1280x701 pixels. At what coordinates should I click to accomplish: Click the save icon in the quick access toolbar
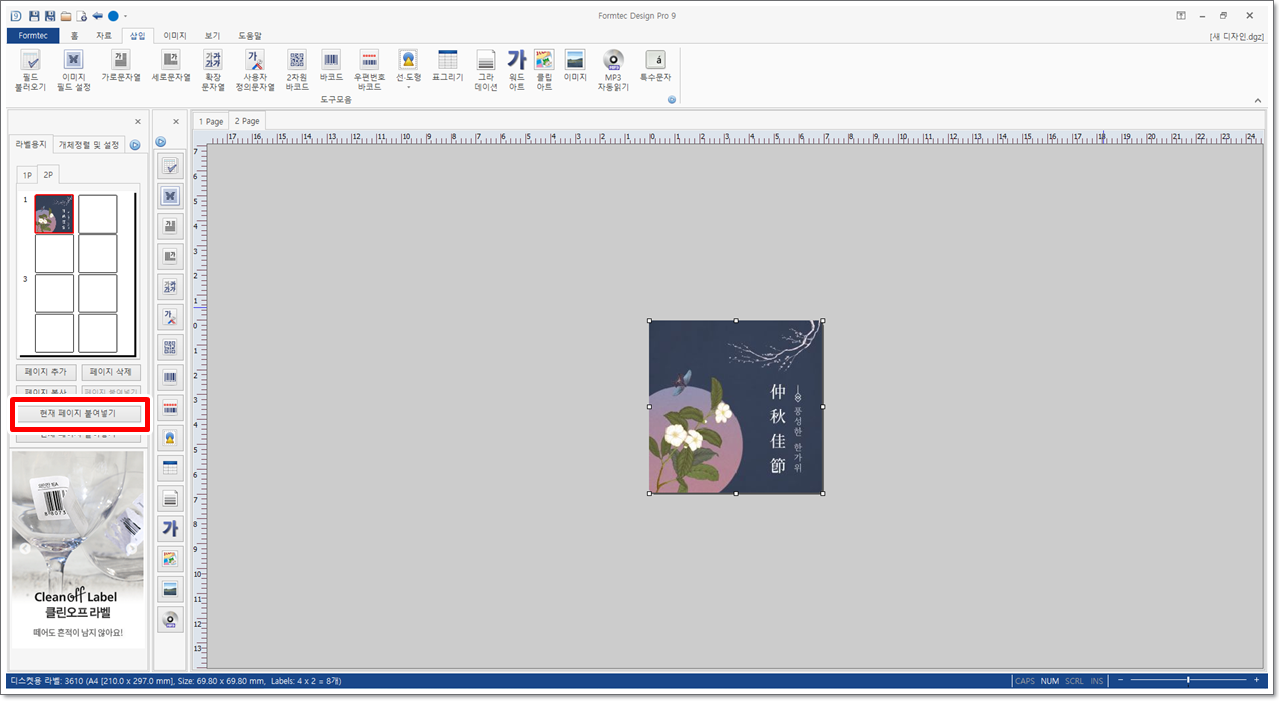pyautogui.click(x=34, y=16)
